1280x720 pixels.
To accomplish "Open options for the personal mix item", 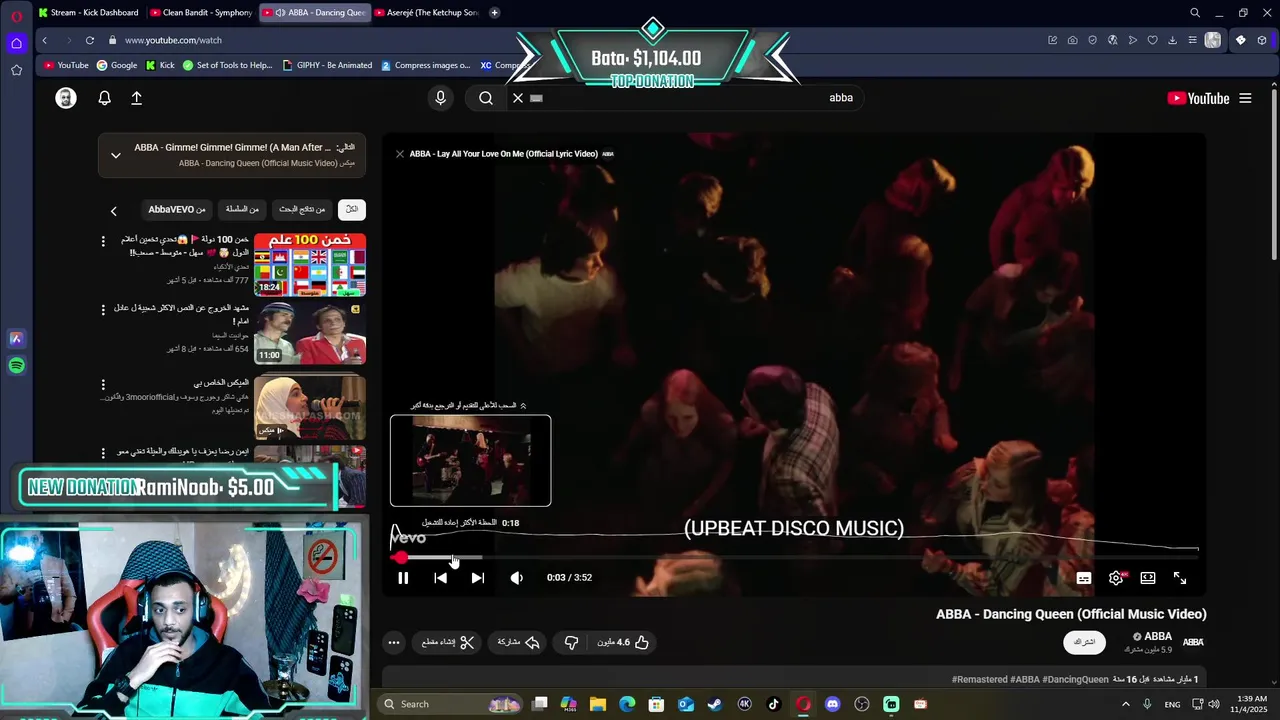I will point(102,384).
